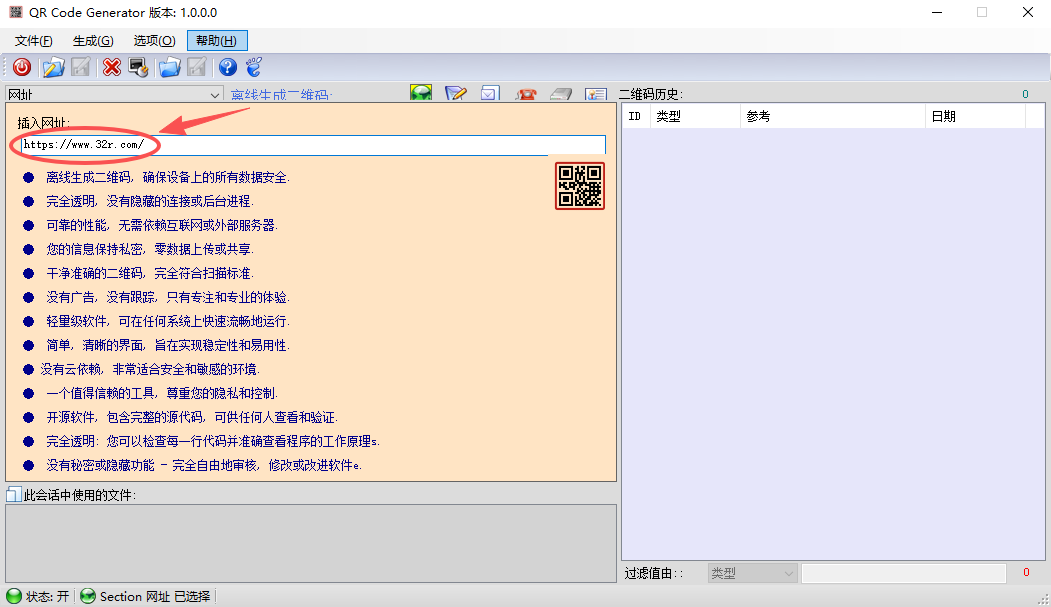The width and height of the screenshot is (1051, 607).
Task: Click the blue footprint toolbar icon
Action: click(x=254, y=67)
